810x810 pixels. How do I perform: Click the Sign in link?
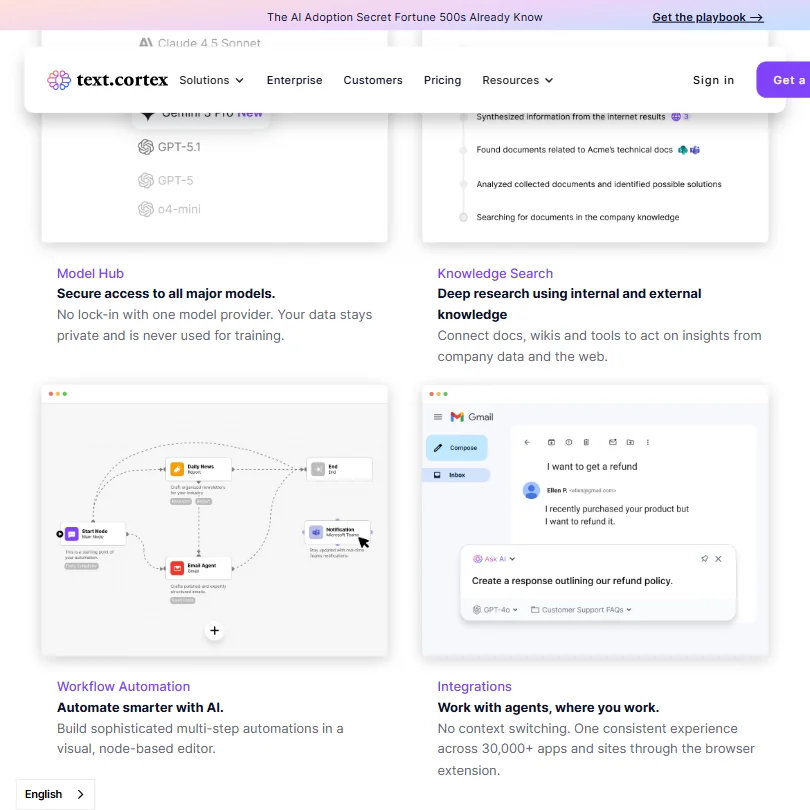[x=713, y=80]
